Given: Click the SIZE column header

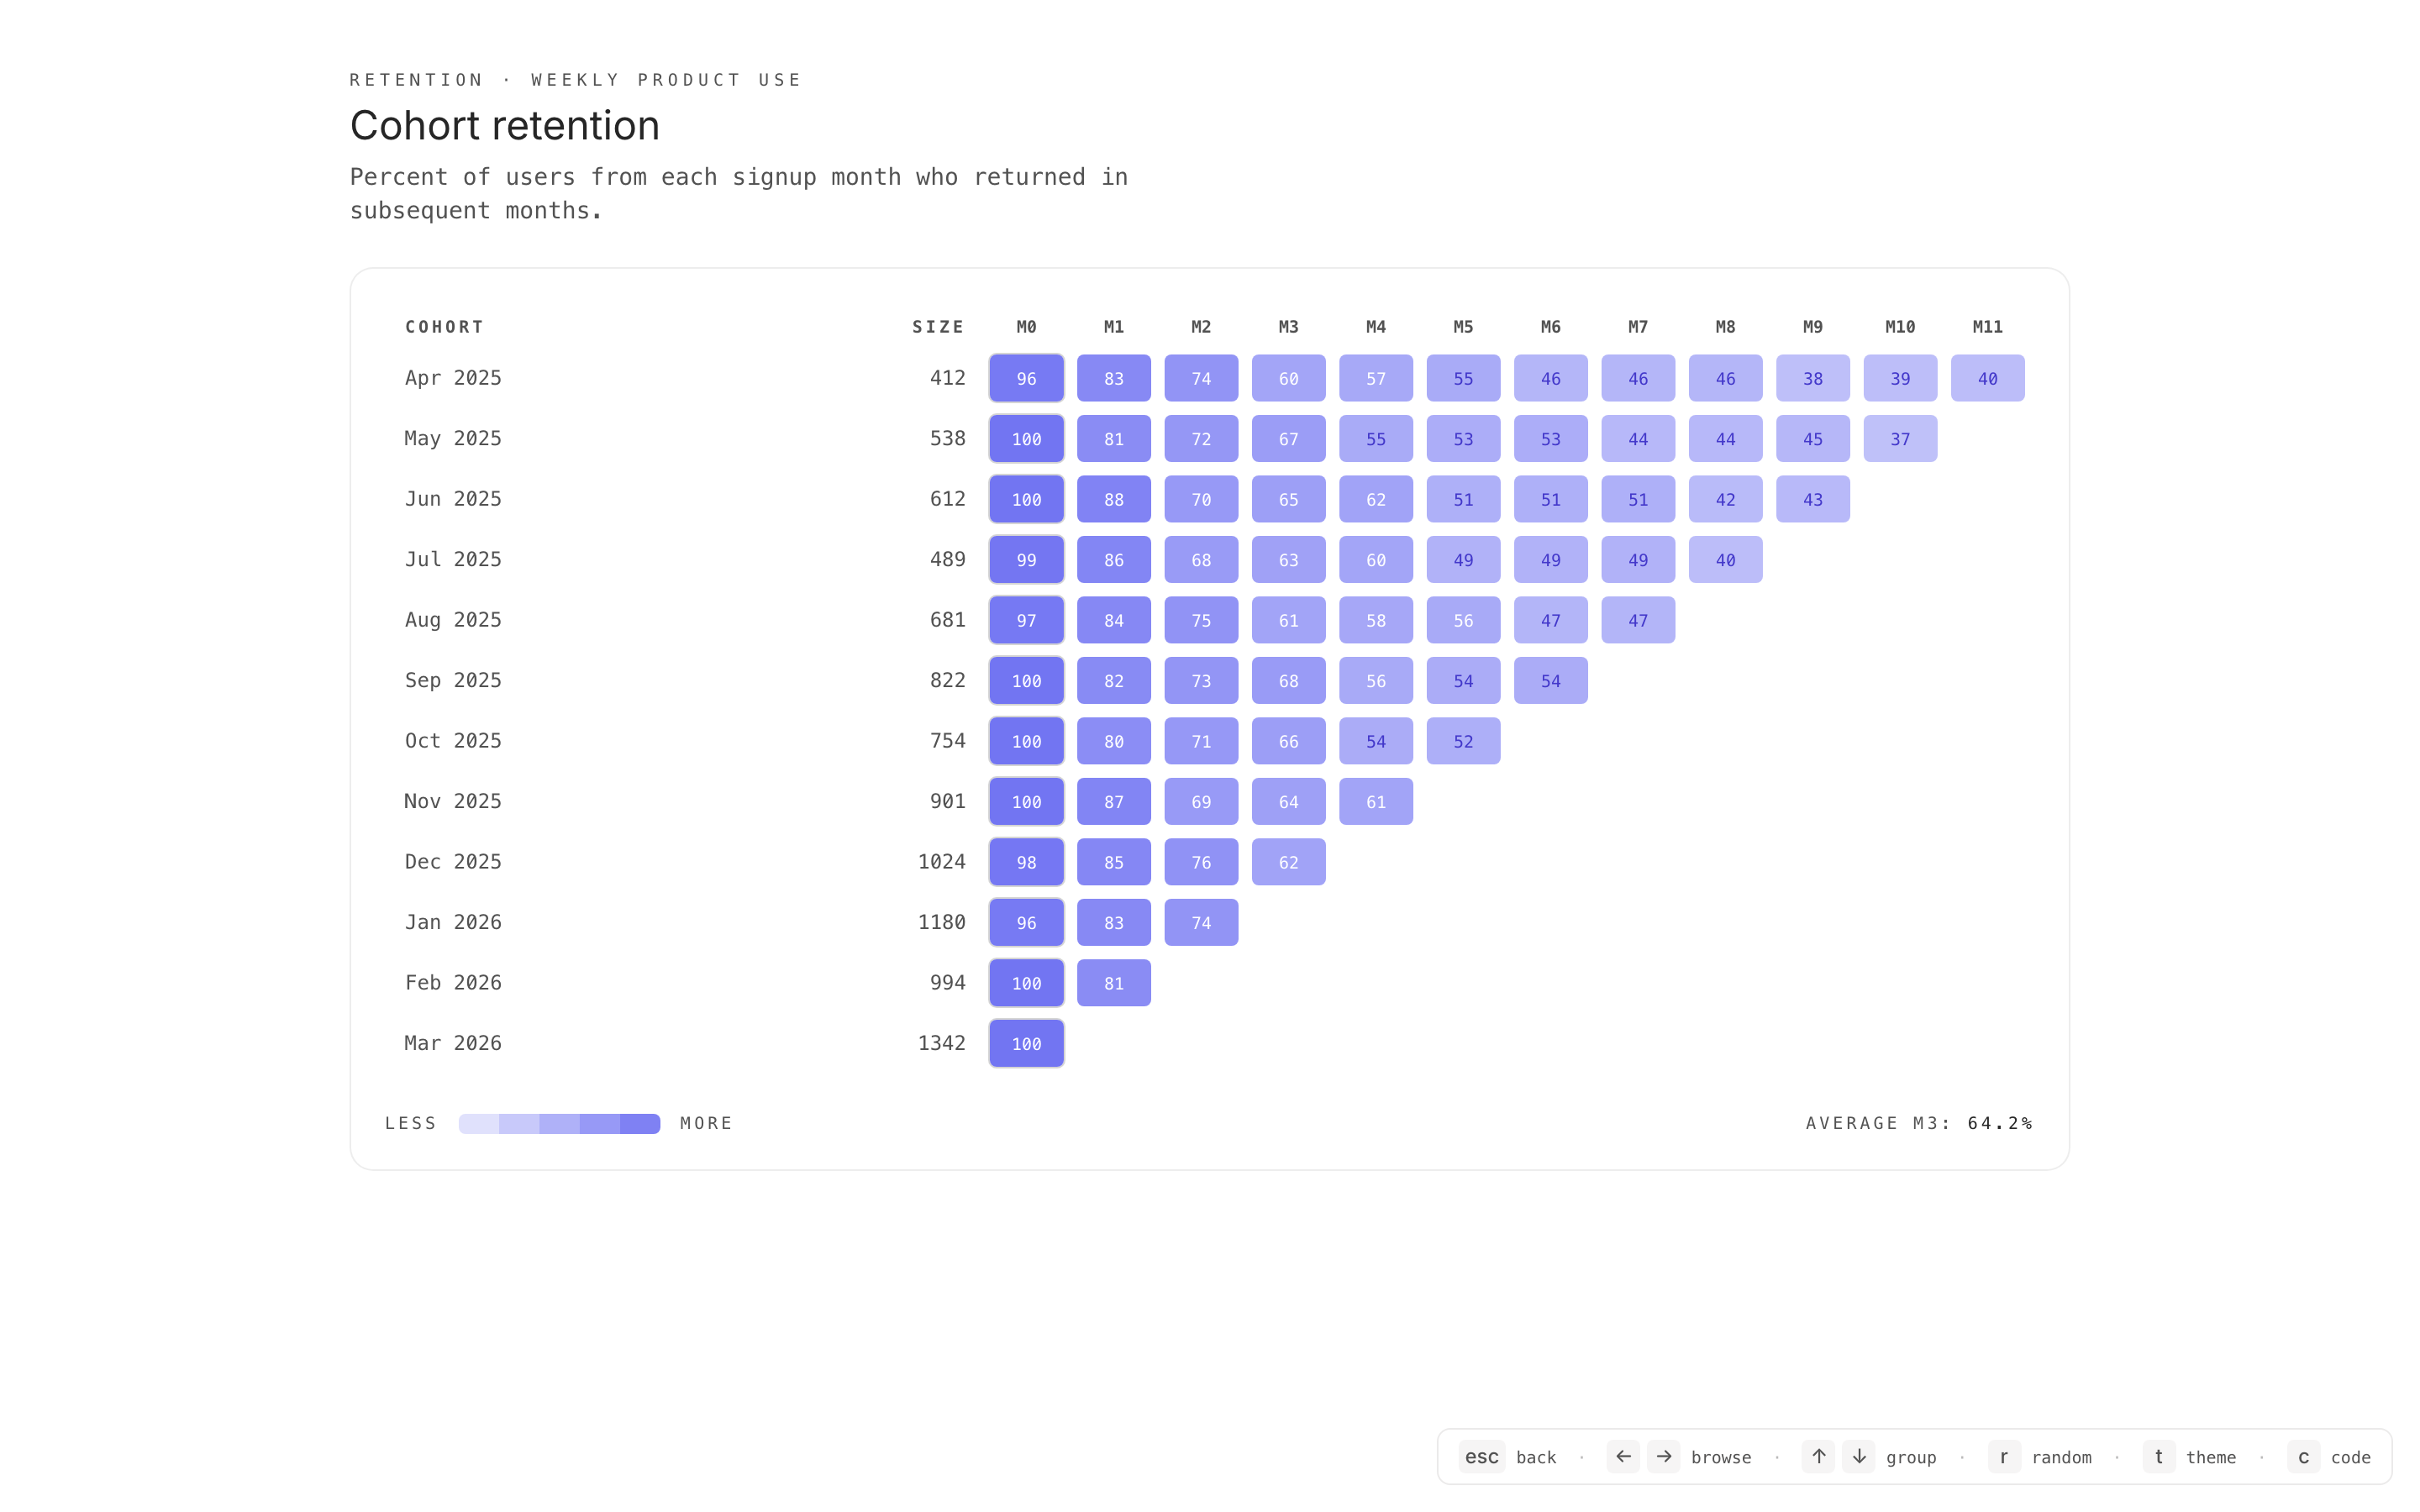Looking at the screenshot, I should tap(938, 327).
